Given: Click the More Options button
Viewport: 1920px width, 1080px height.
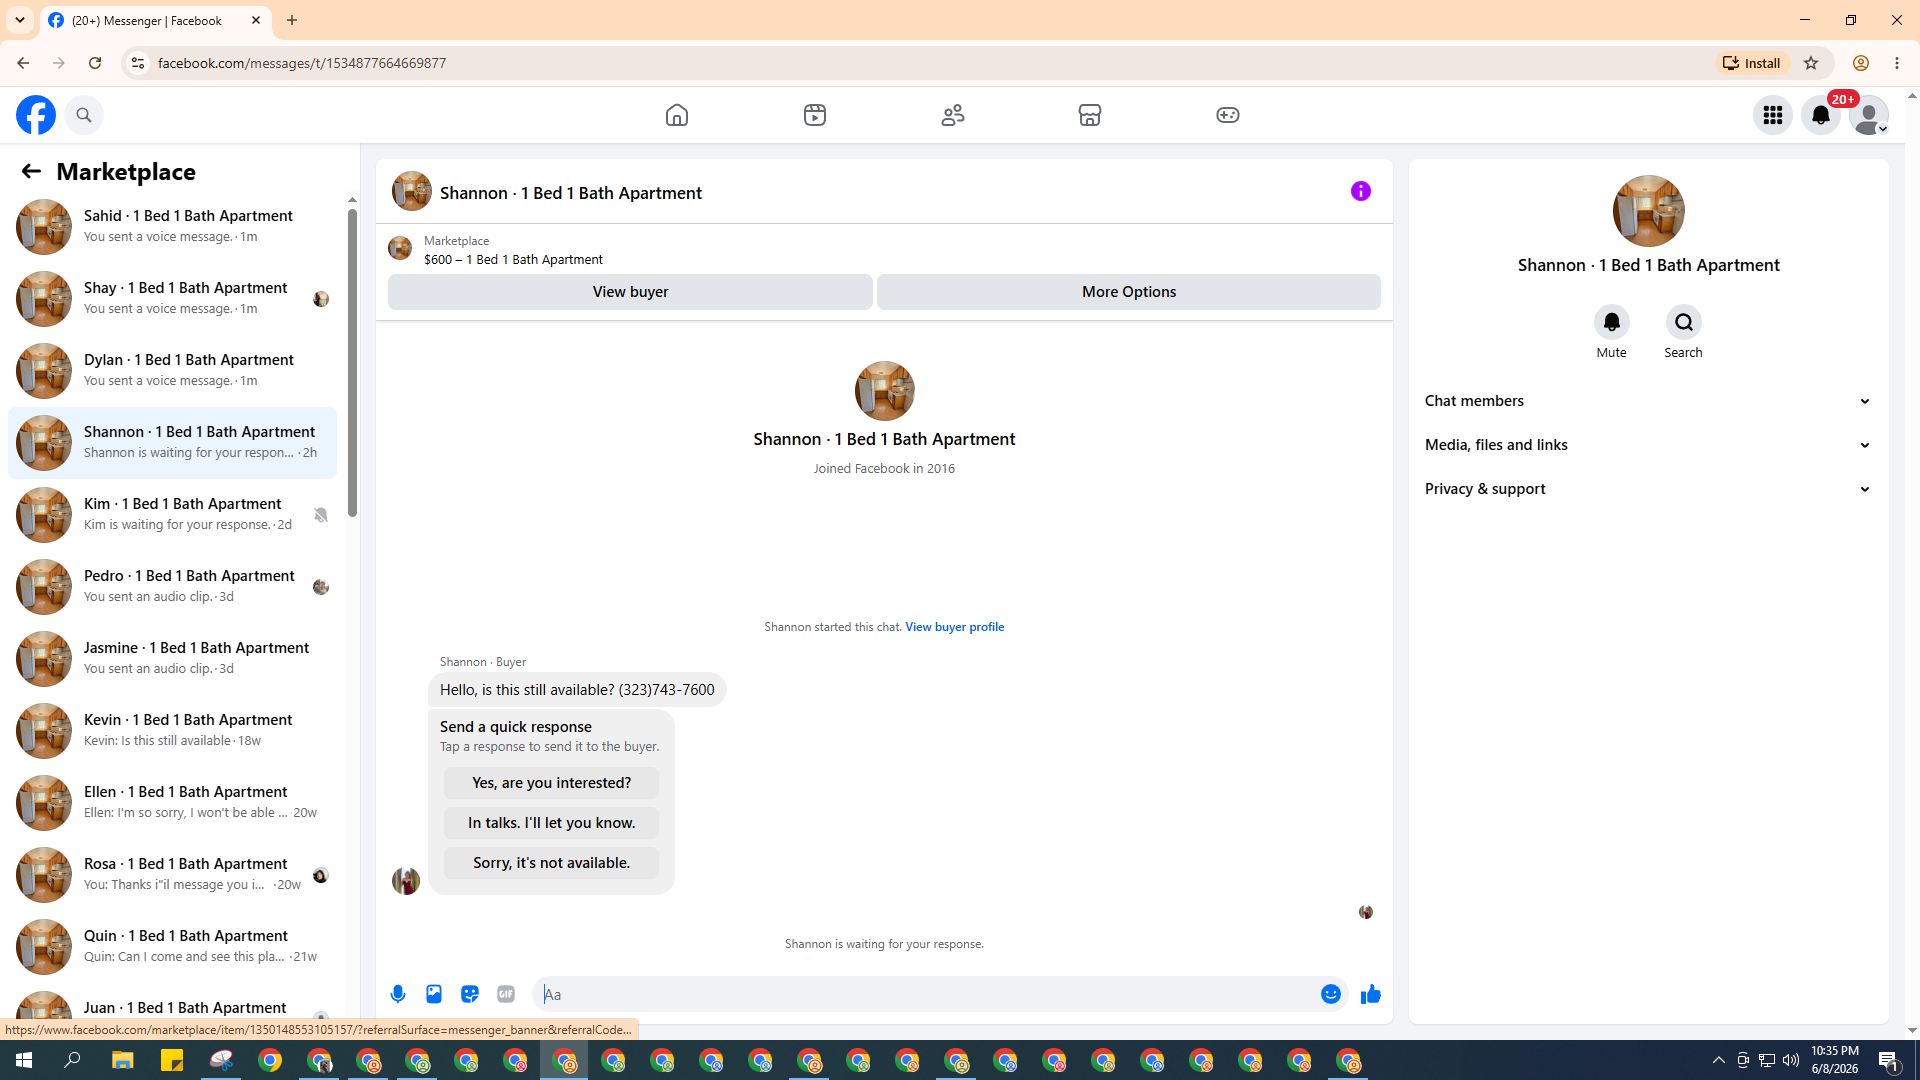Looking at the screenshot, I should (1129, 292).
